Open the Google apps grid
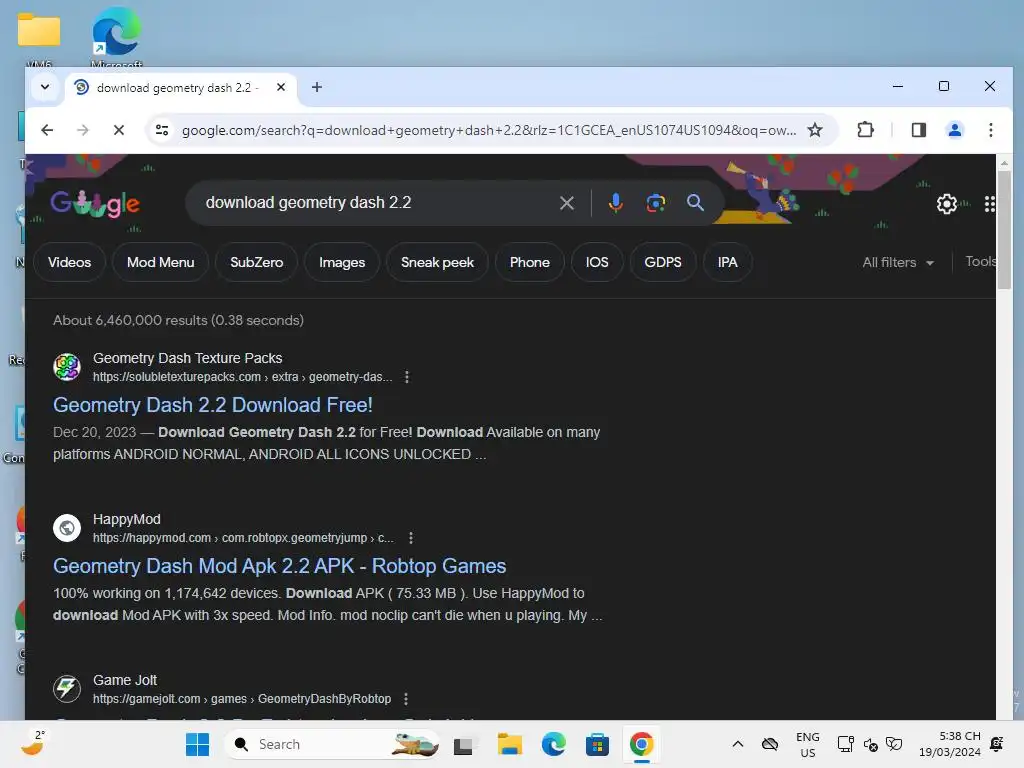This screenshot has width=1024, height=768. tap(990, 204)
